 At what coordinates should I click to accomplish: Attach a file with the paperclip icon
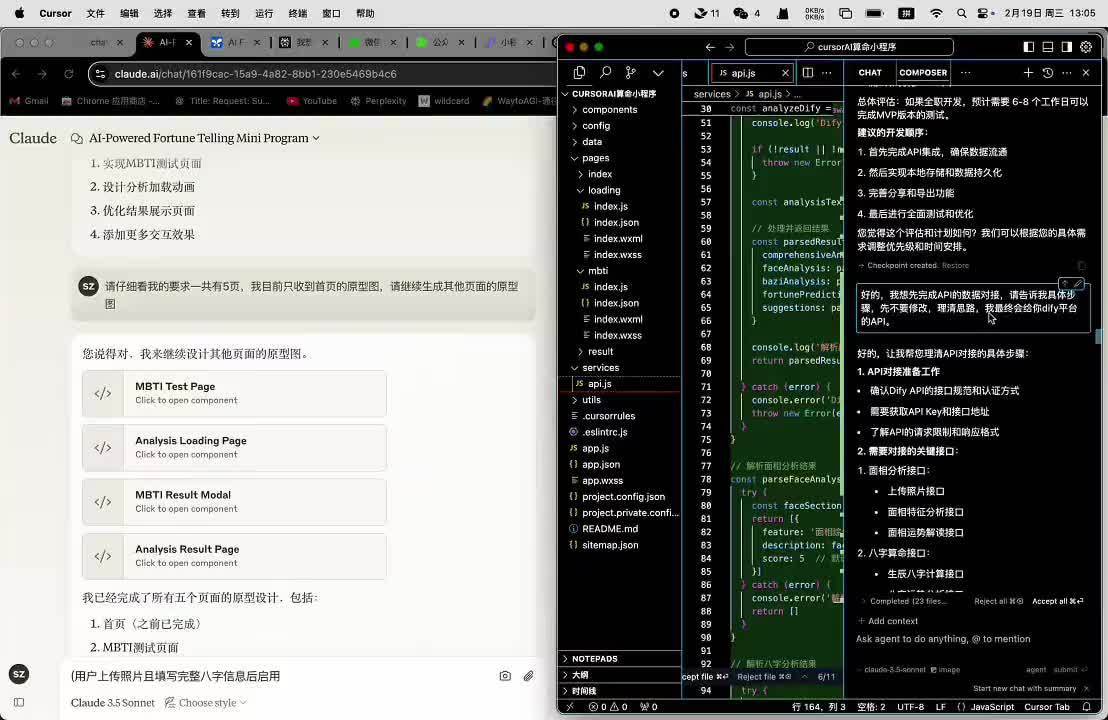click(x=529, y=676)
